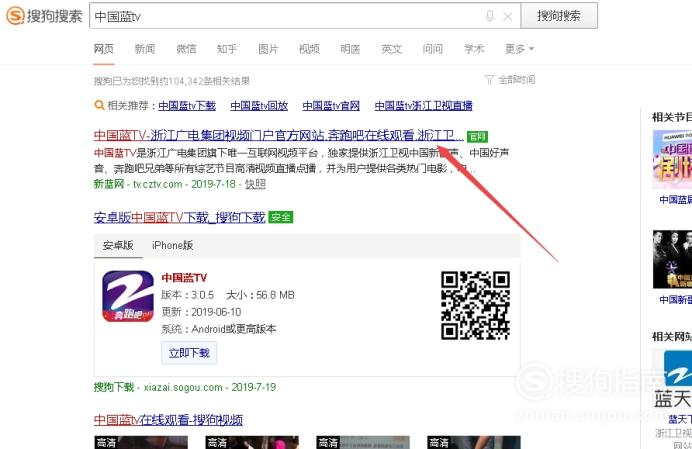Open the 图片 tab
692x449 pixels.
[x=268, y=49]
